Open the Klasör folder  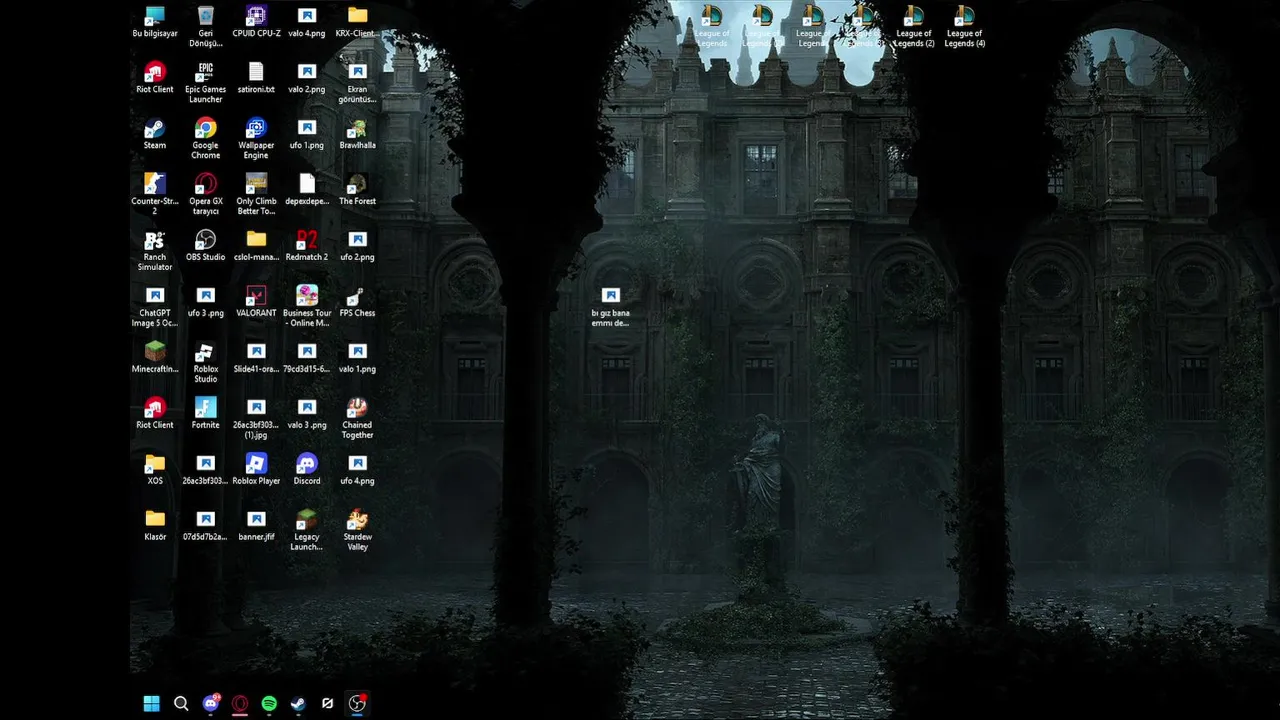tap(154, 526)
